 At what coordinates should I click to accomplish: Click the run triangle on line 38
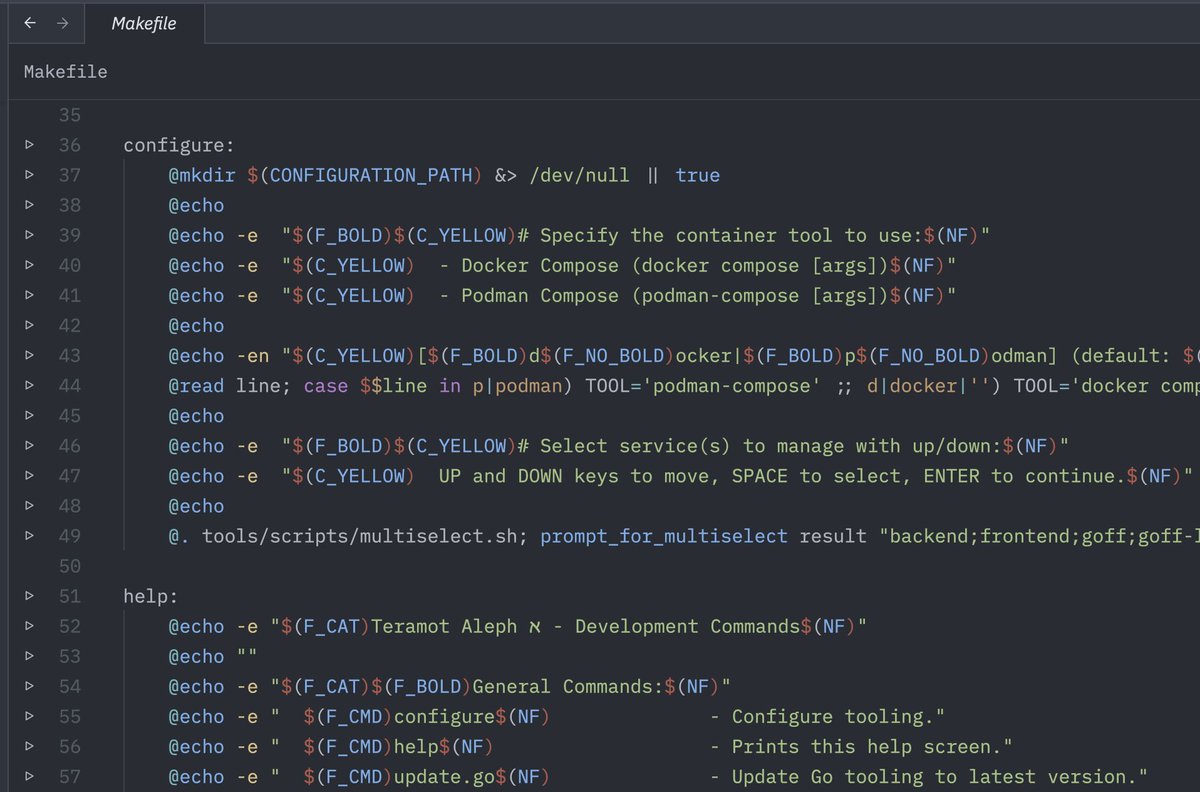click(30, 205)
